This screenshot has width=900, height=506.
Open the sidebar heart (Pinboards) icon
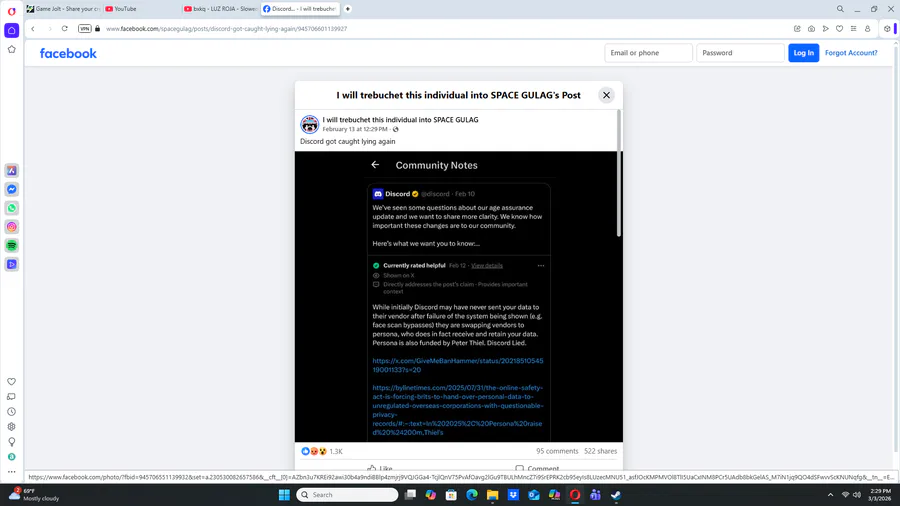click(x=11, y=382)
